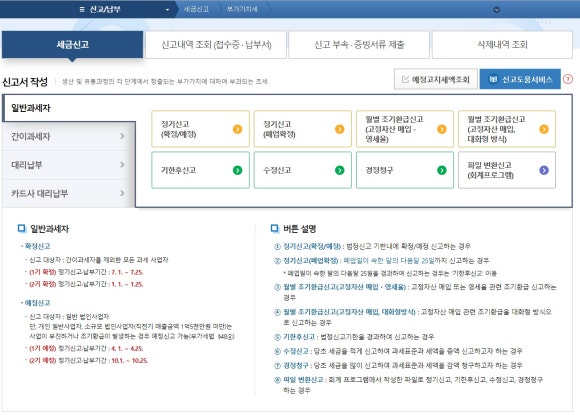The image size is (580, 415).
Task: Click the 기한후신고 card
Action: 200,170
